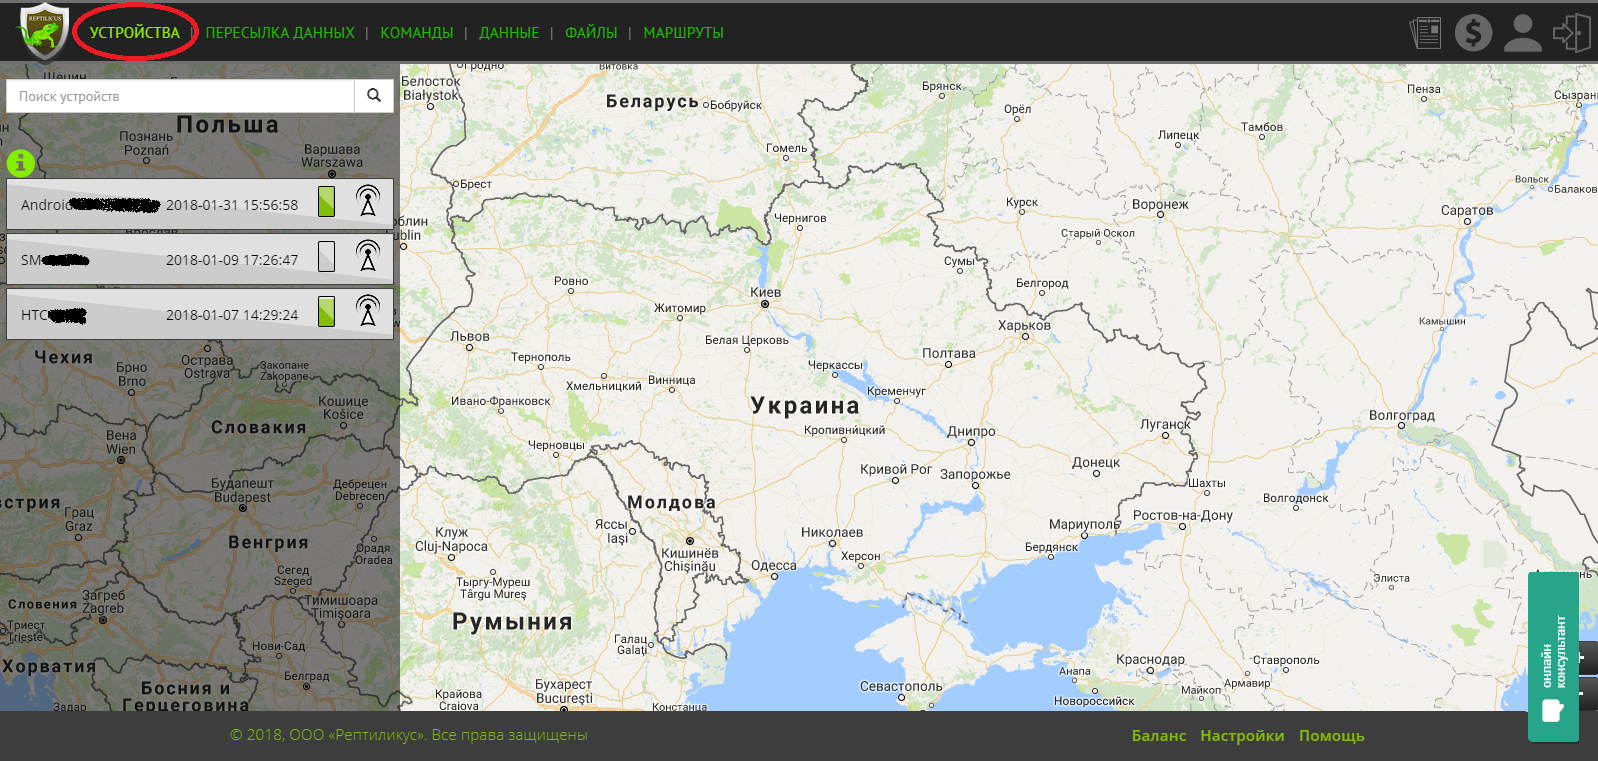Viewport: 1598px width, 761px height.
Task: Focus the Поиск устройств search field
Action: 181,96
